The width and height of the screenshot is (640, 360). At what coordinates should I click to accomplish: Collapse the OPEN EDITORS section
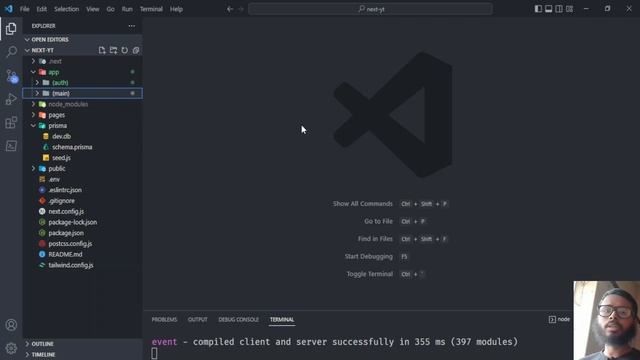(82, 40)
